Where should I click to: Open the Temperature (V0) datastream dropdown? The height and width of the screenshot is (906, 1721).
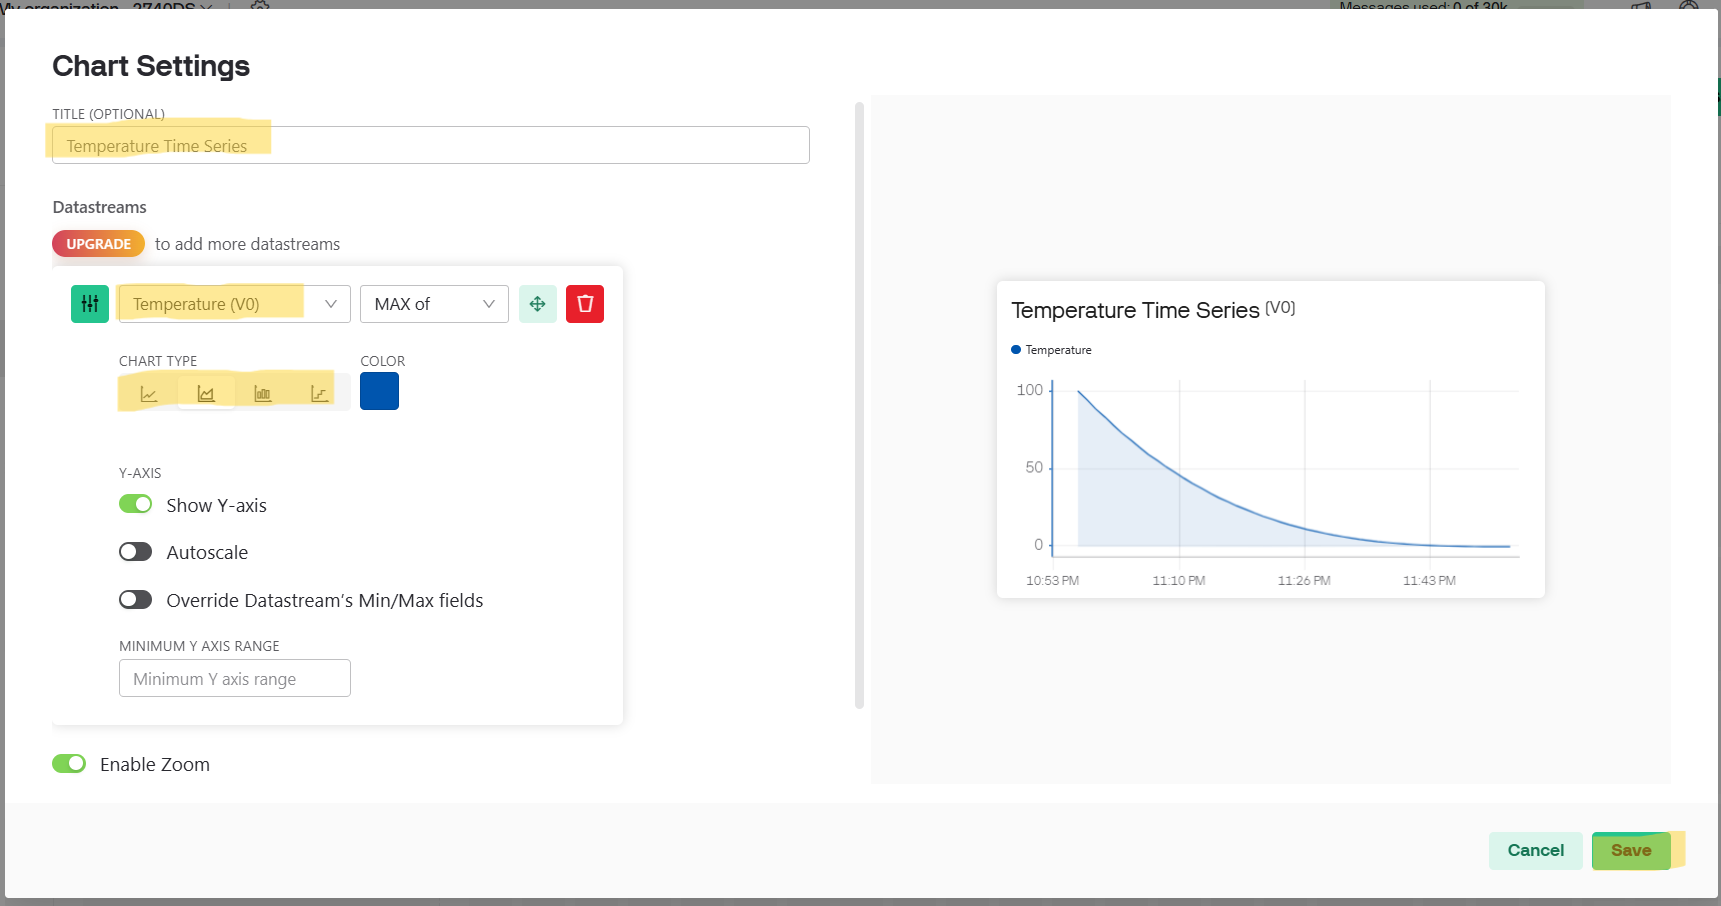click(x=234, y=304)
